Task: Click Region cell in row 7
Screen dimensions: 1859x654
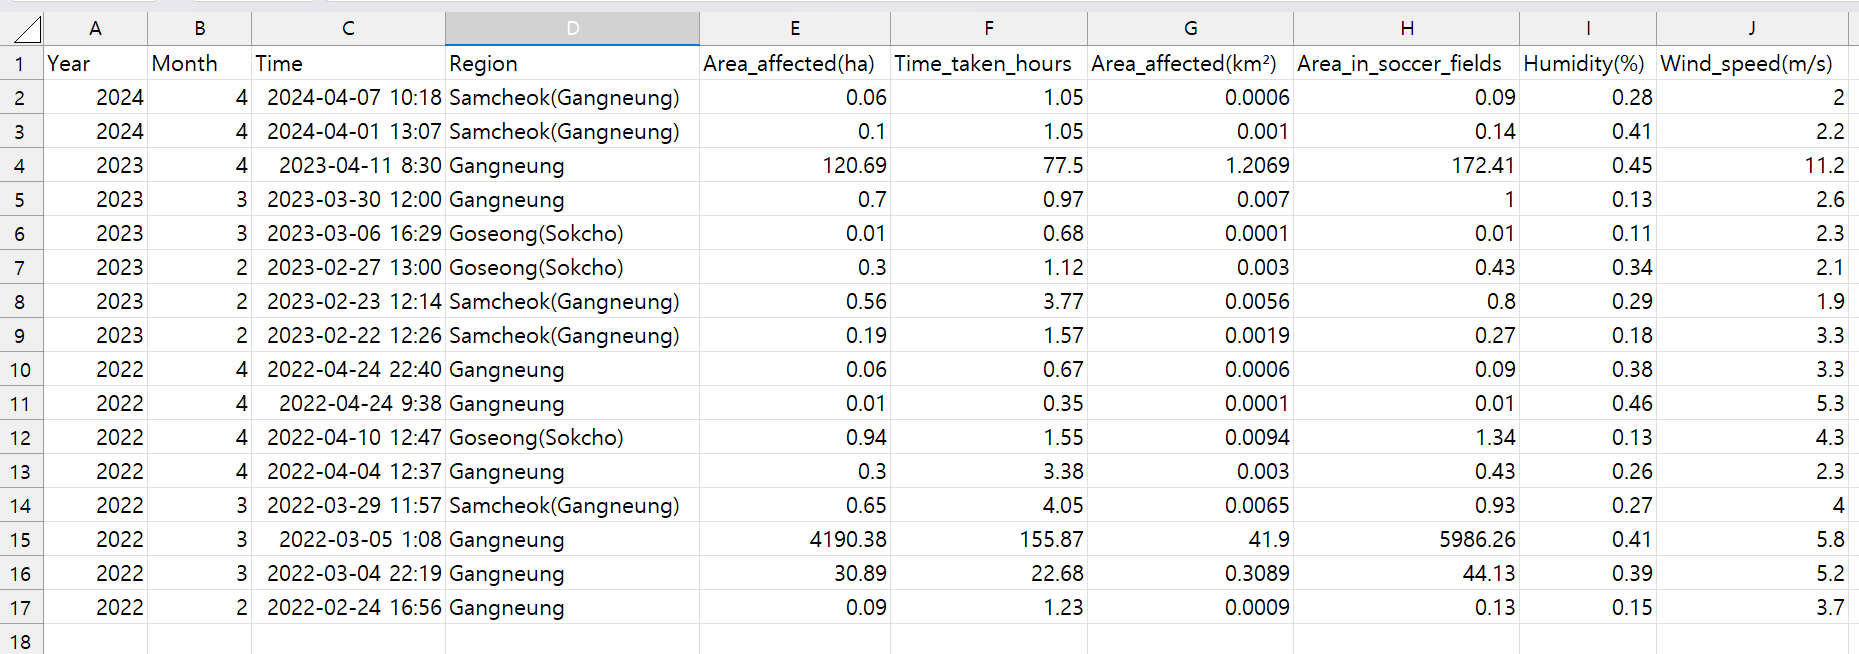Action: [x=572, y=268]
